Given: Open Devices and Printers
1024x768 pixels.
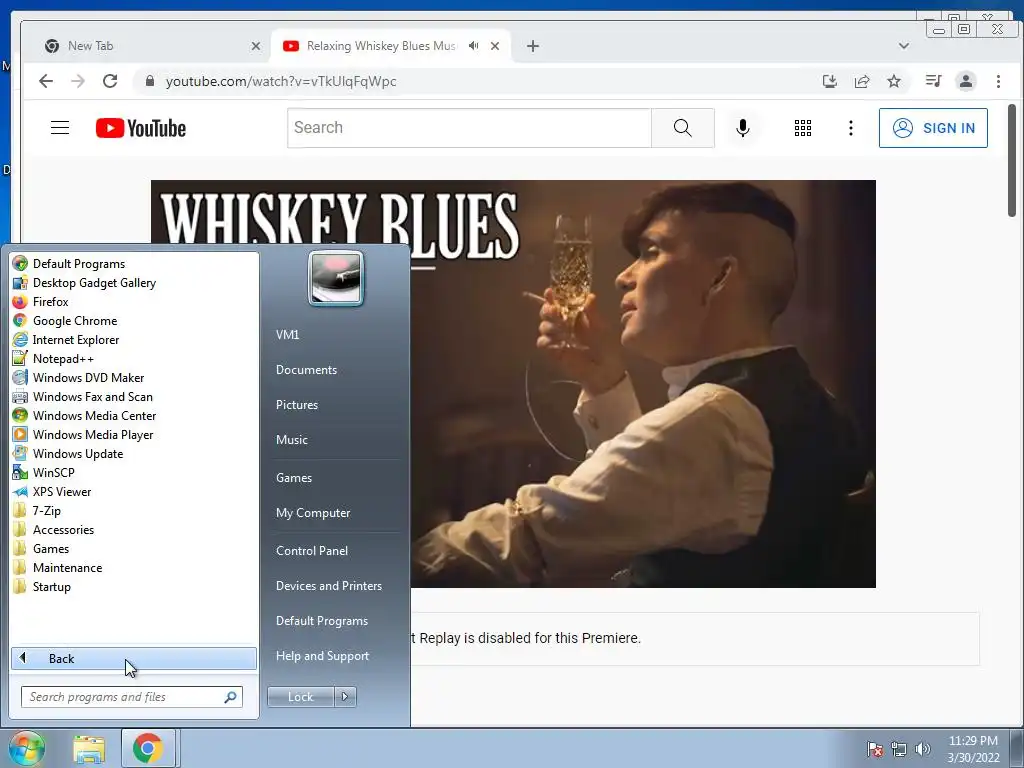Looking at the screenshot, I should point(328,586).
